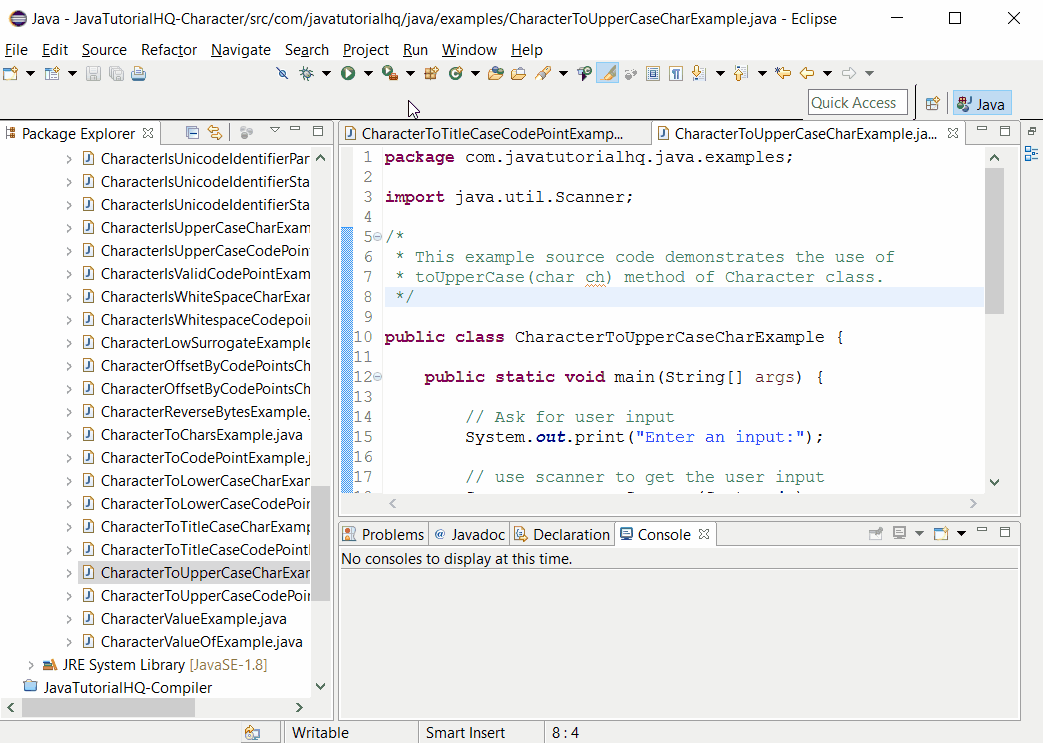1043x743 pixels.
Task: Collapse the line 5 comment block in editor
Action: click(x=380, y=236)
